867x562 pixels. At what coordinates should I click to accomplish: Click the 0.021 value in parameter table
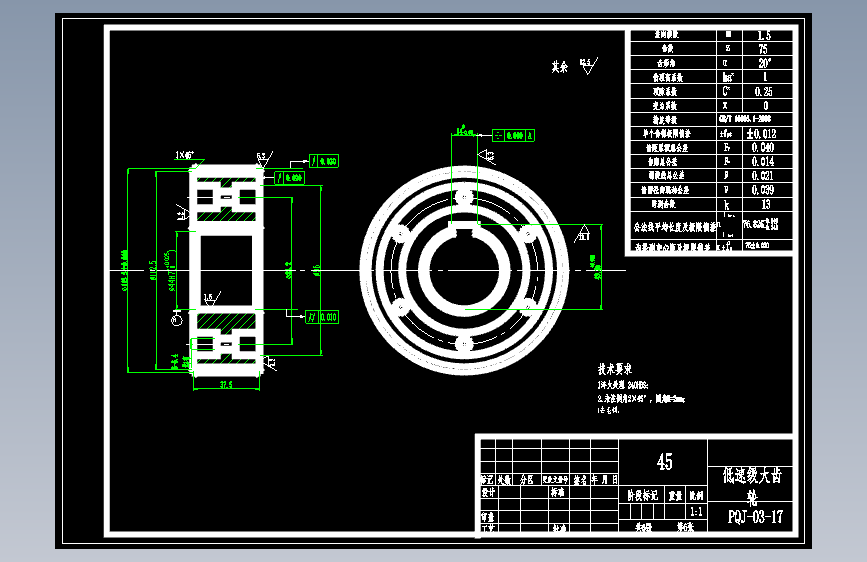pyautogui.click(x=763, y=175)
